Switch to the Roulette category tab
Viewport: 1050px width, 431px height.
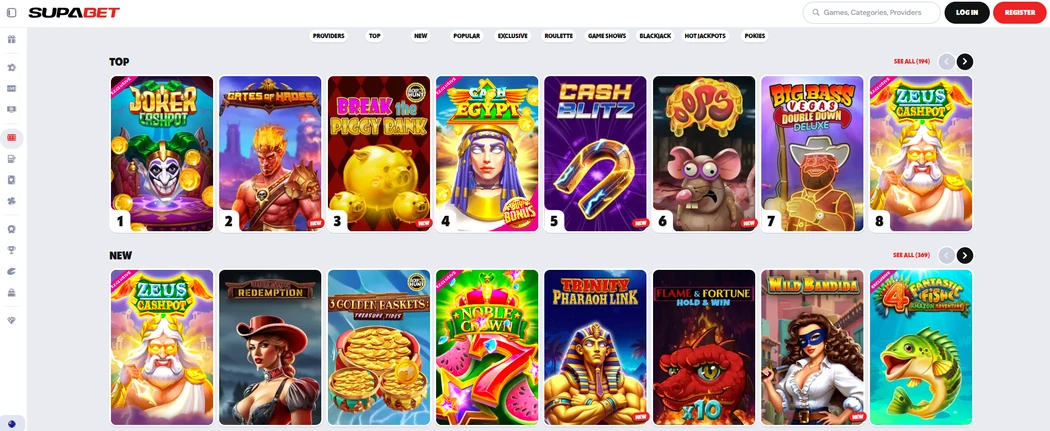[x=558, y=36]
